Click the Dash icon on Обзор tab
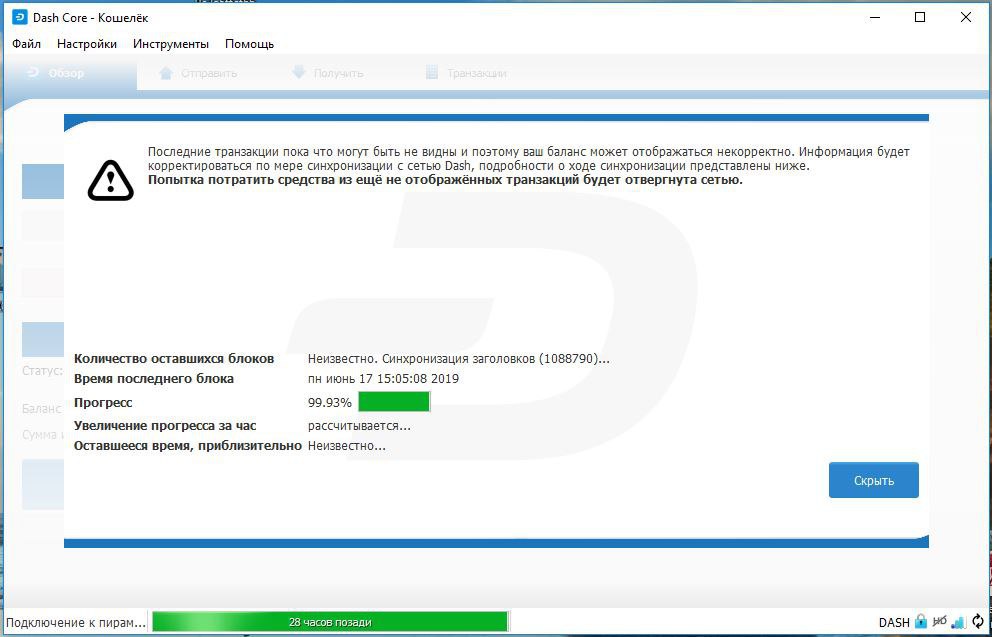This screenshot has height=637, width=992. click(34, 73)
